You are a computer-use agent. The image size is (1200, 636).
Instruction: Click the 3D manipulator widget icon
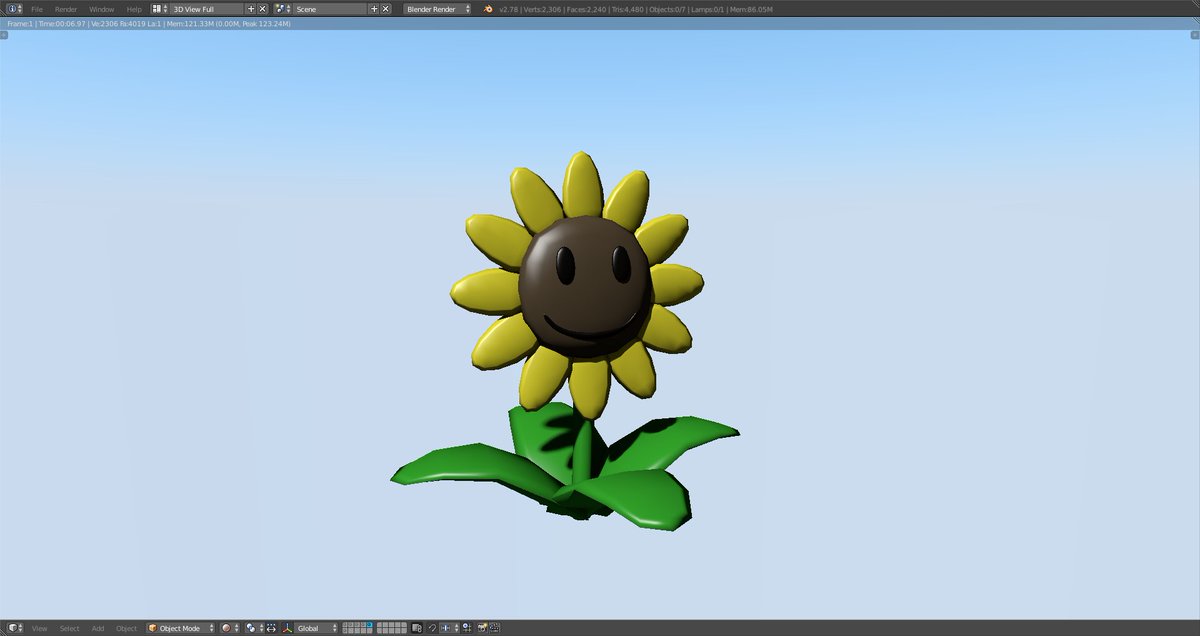click(x=270, y=628)
